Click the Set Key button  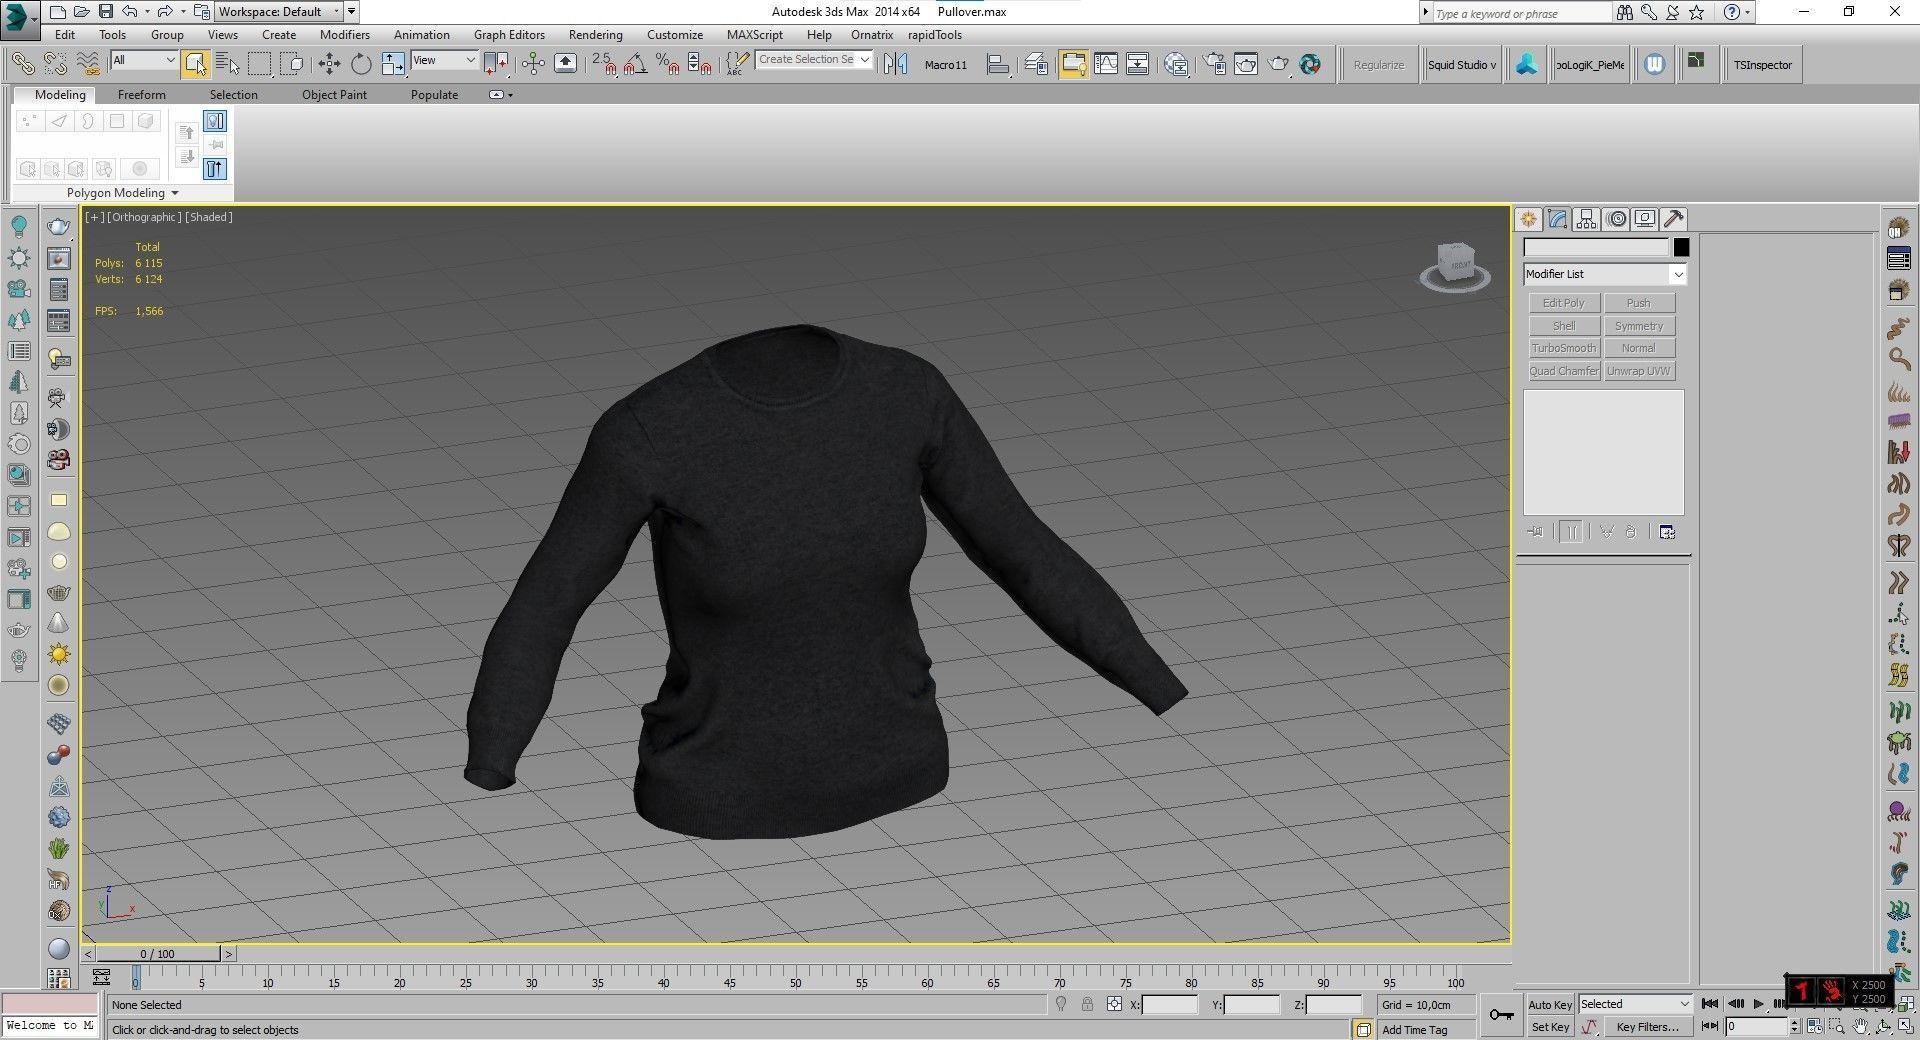(x=1550, y=1027)
